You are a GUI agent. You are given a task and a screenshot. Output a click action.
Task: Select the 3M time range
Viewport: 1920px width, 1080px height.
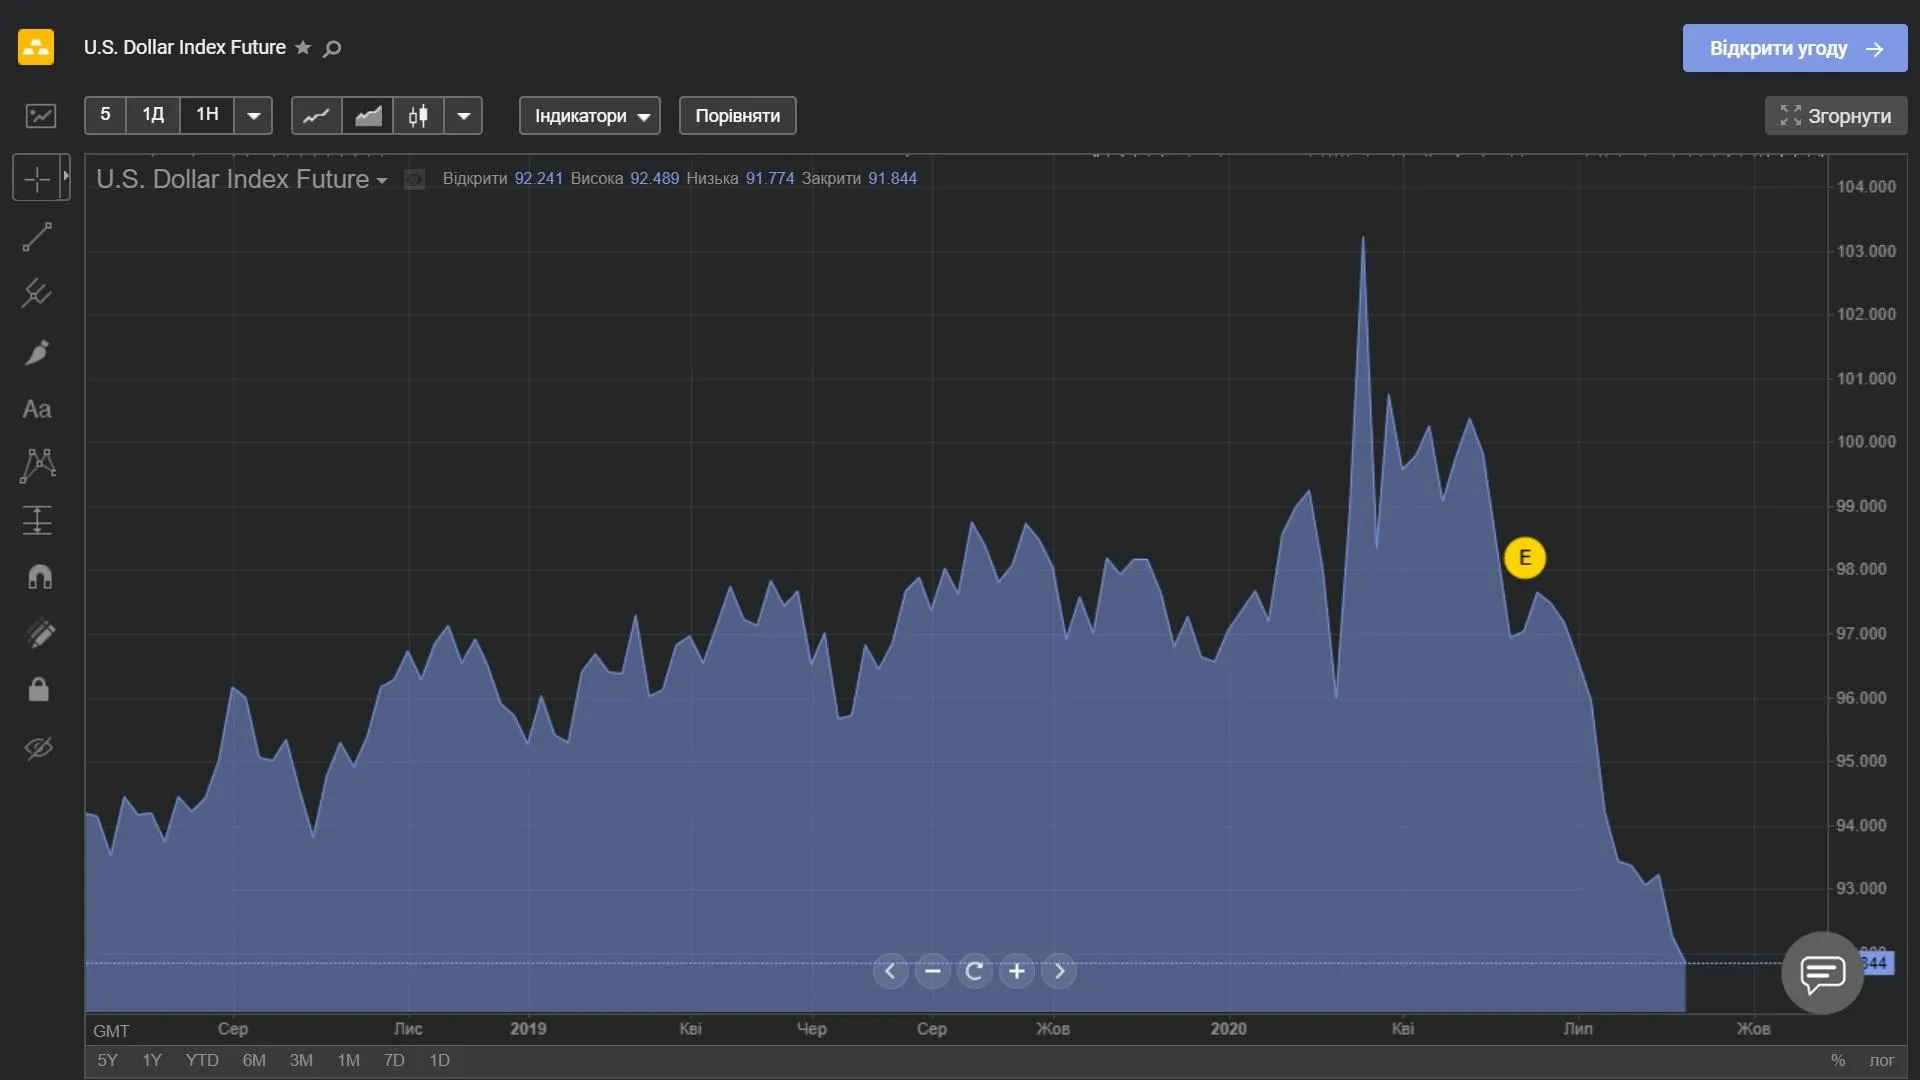(x=301, y=1060)
